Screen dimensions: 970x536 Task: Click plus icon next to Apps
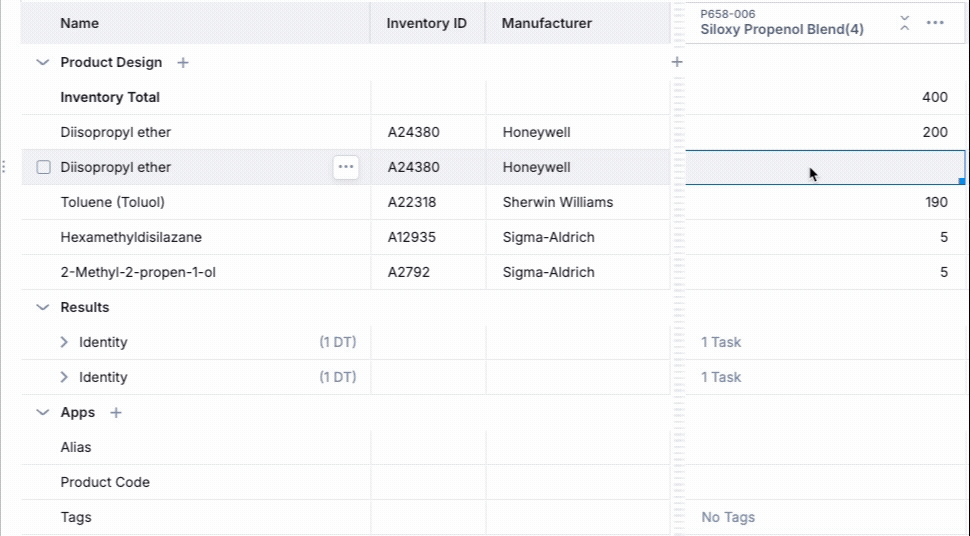point(116,413)
